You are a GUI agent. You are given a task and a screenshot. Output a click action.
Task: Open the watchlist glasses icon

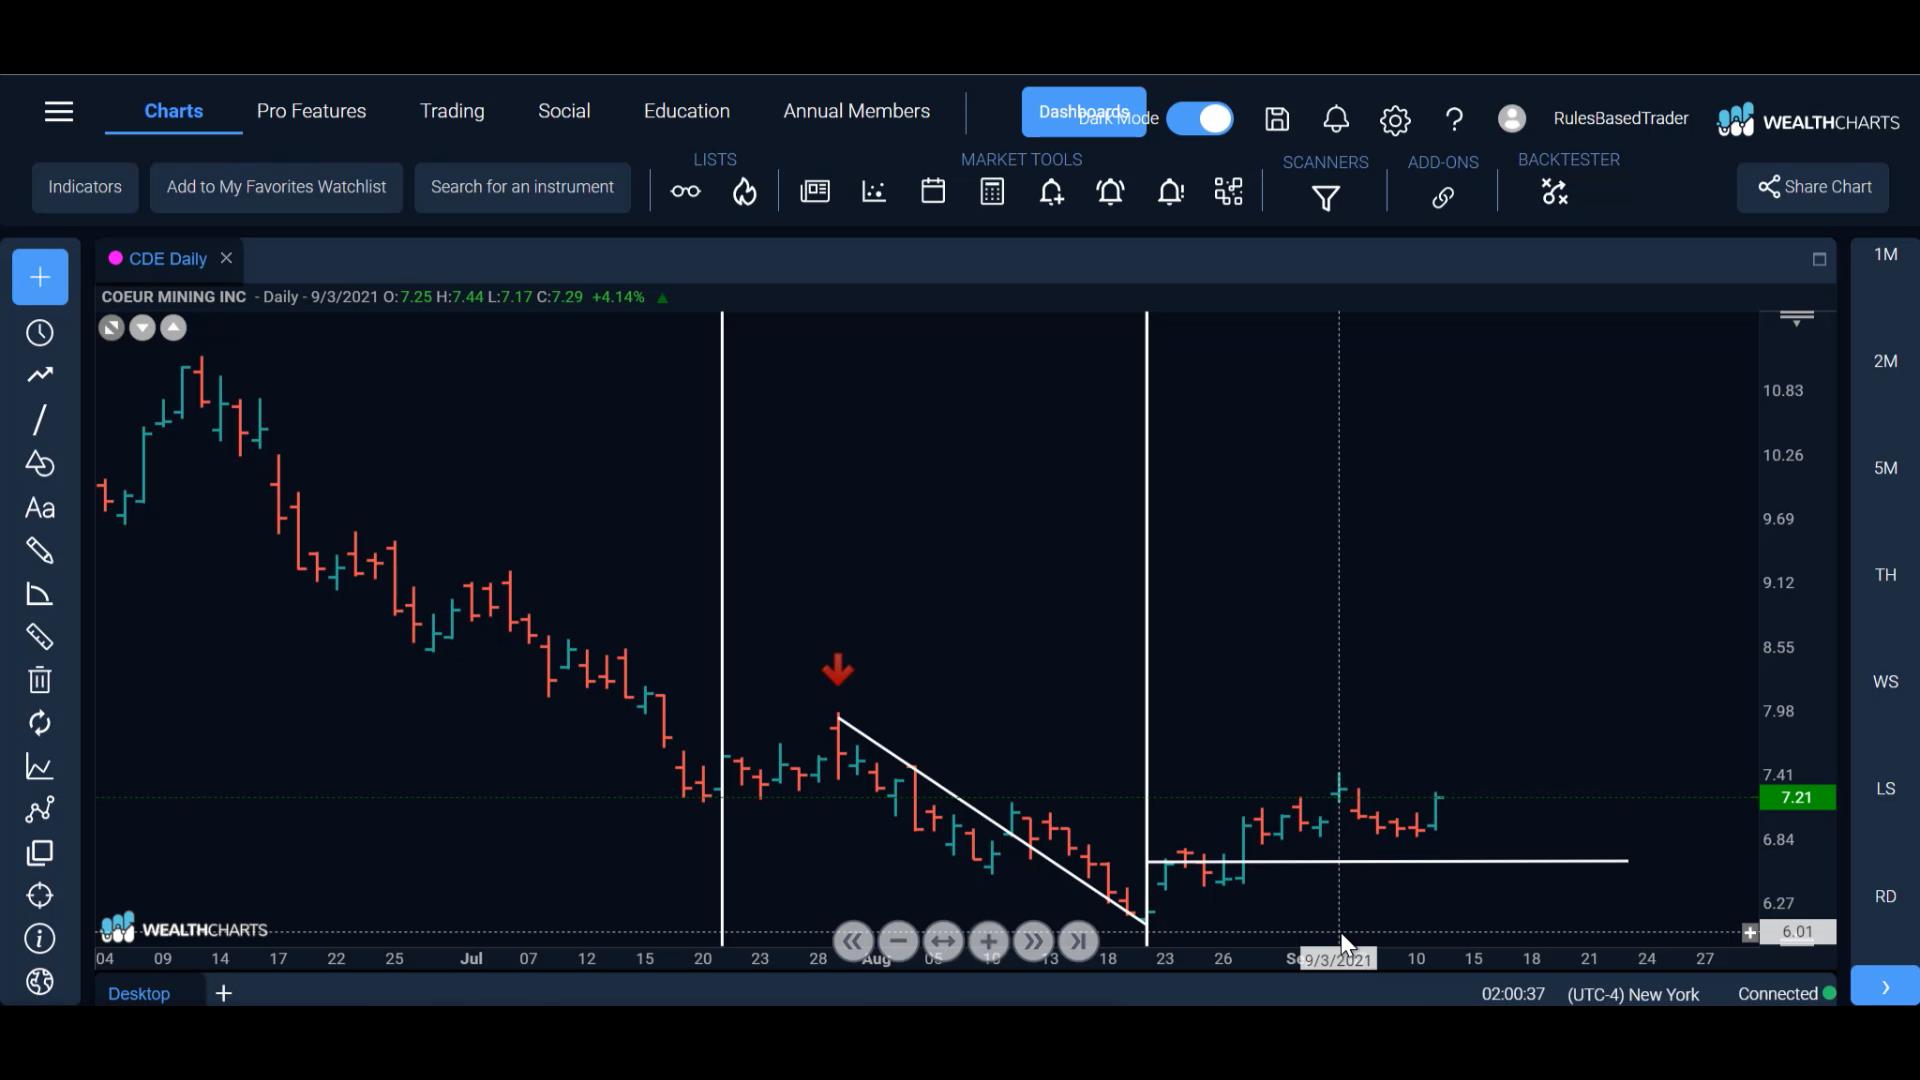point(686,191)
